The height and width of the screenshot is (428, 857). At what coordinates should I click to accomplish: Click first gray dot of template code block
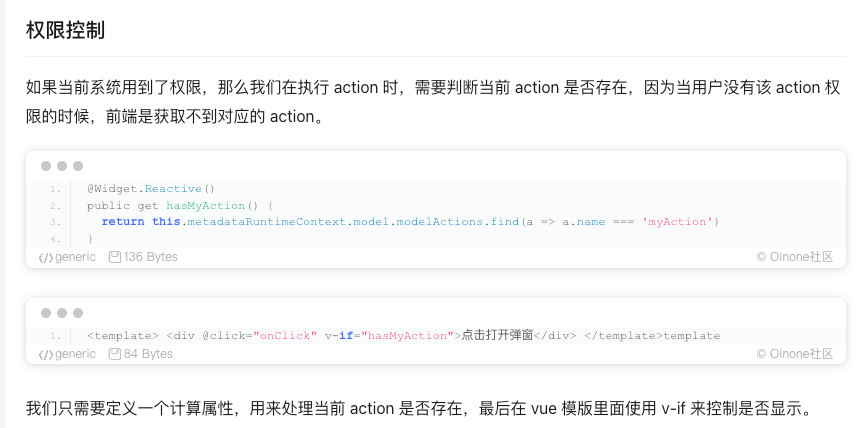46,313
